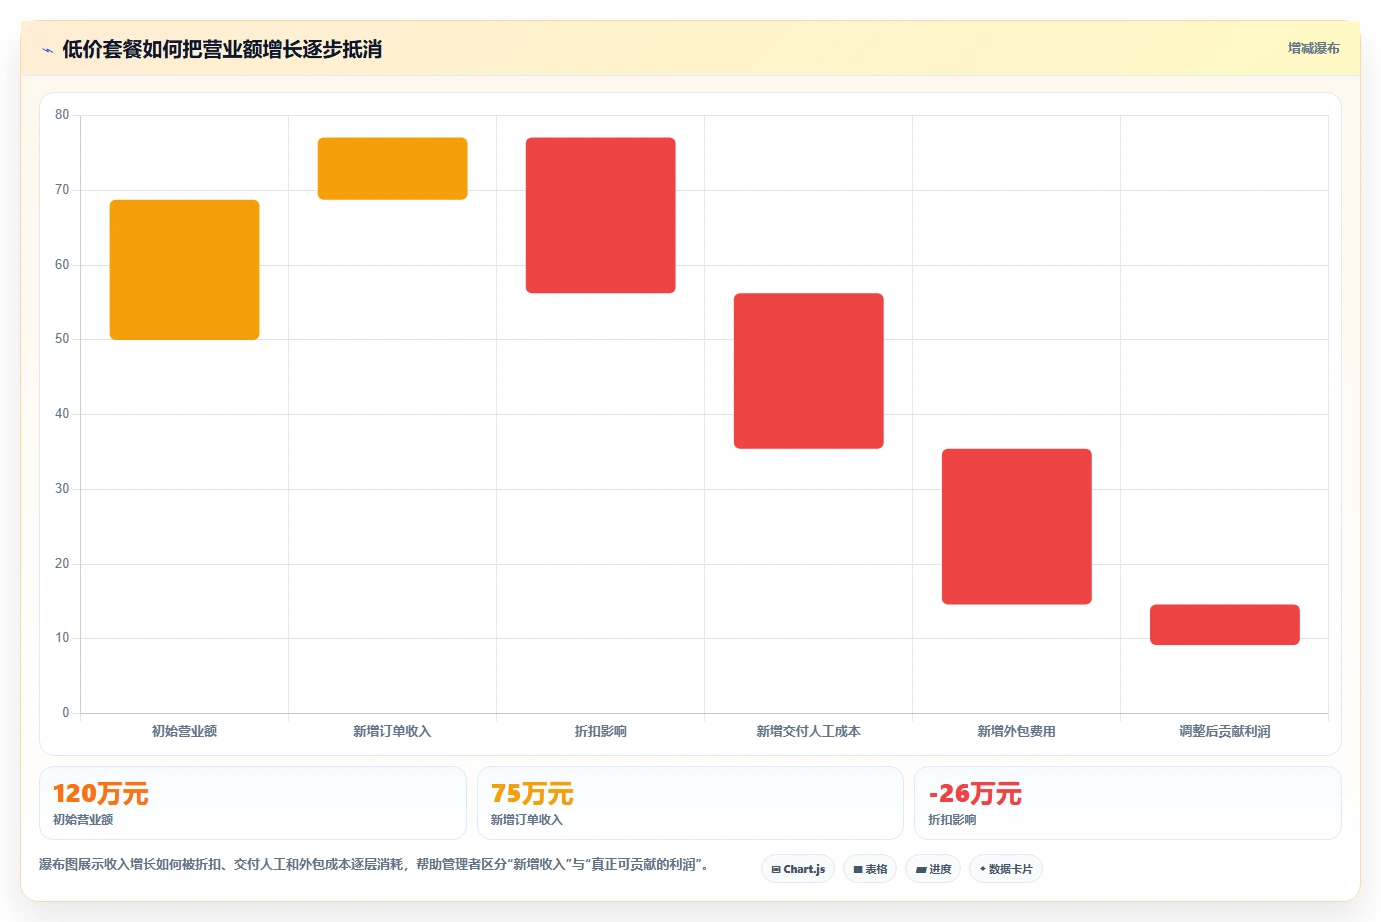Click x-axis label 新增交付人工成本

[x=808, y=731]
